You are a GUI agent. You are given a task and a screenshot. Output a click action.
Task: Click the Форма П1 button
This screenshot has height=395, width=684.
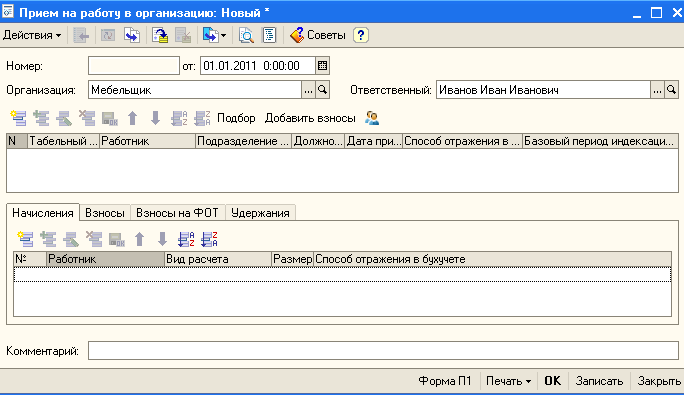coord(445,381)
